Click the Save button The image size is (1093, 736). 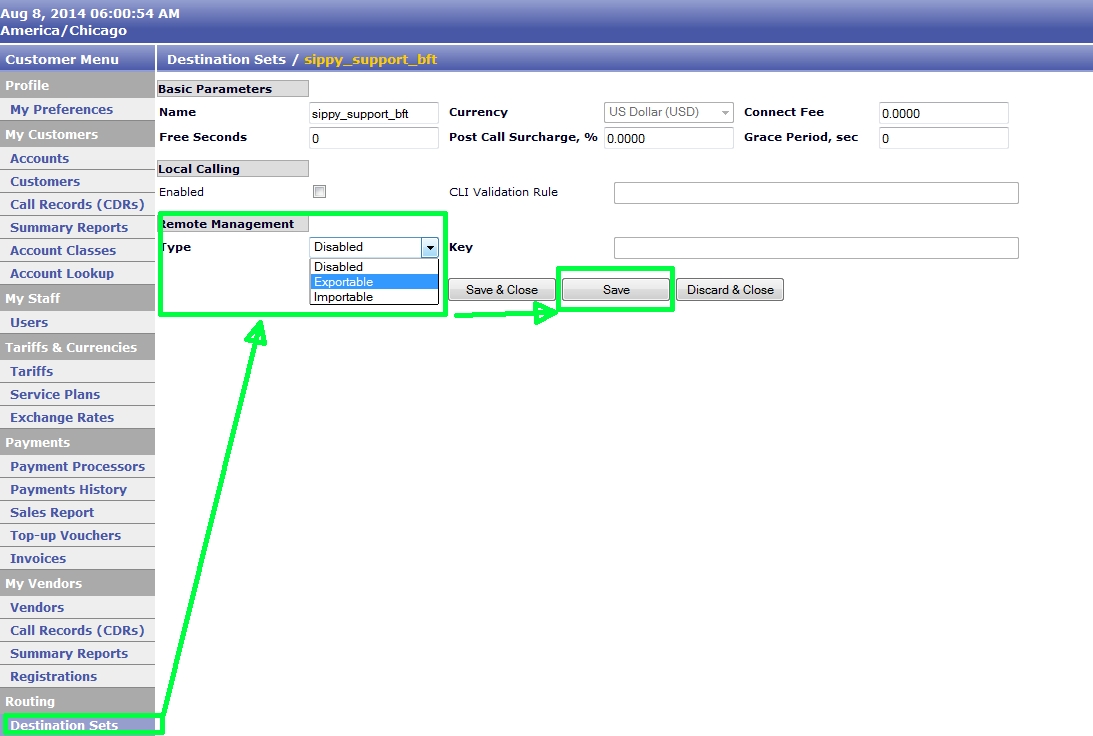coord(615,289)
